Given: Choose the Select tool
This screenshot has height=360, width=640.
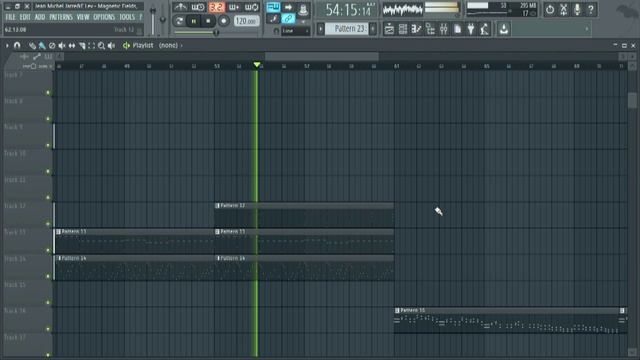Looking at the screenshot, I should 91,46.
